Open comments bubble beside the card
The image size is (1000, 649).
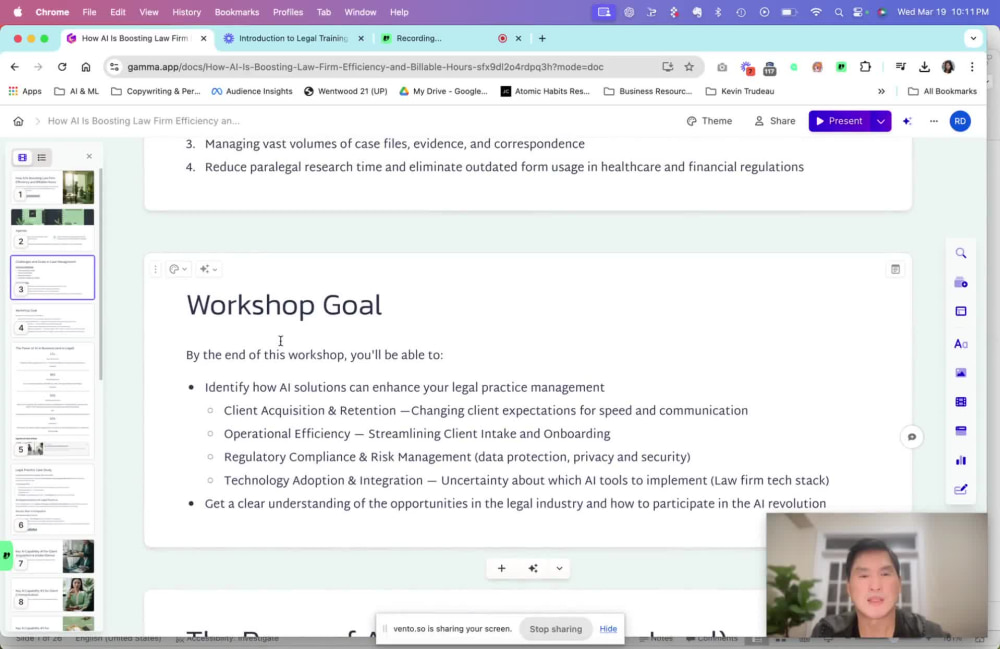(x=911, y=437)
